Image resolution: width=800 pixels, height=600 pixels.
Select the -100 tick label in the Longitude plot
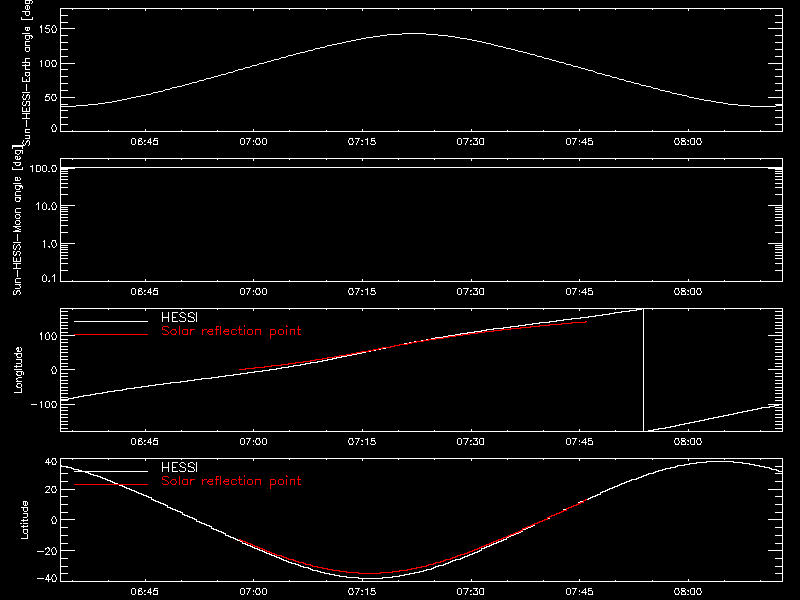click(44, 404)
